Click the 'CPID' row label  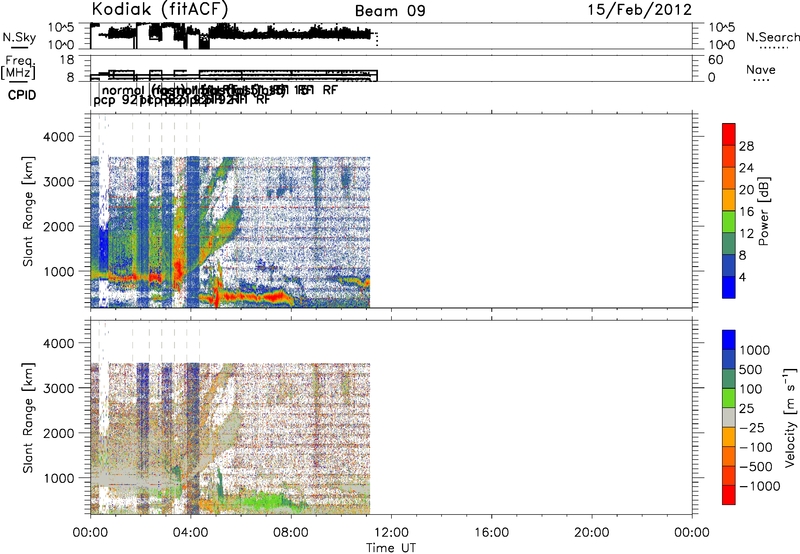pyautogui.click(x=22, y=95)
